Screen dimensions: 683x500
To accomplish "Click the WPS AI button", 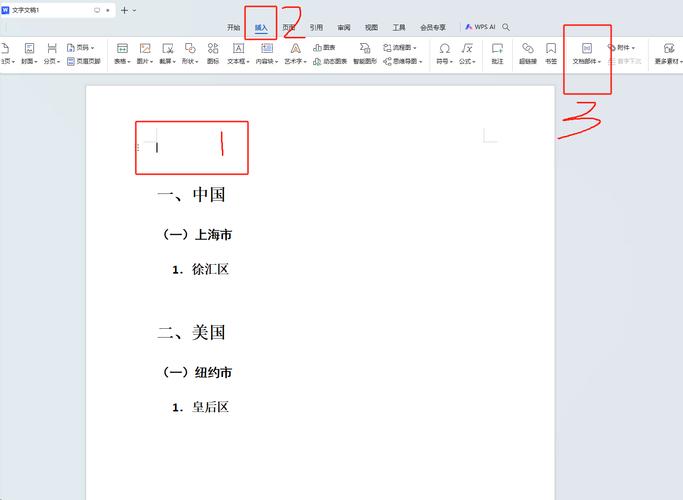I will [x=480, y=27].
